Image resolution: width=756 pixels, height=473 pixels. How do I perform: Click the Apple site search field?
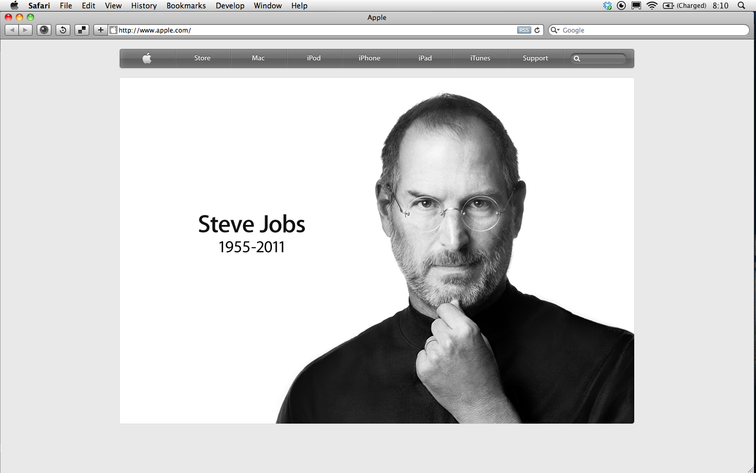pyautogui.click(x=598, y=58)
